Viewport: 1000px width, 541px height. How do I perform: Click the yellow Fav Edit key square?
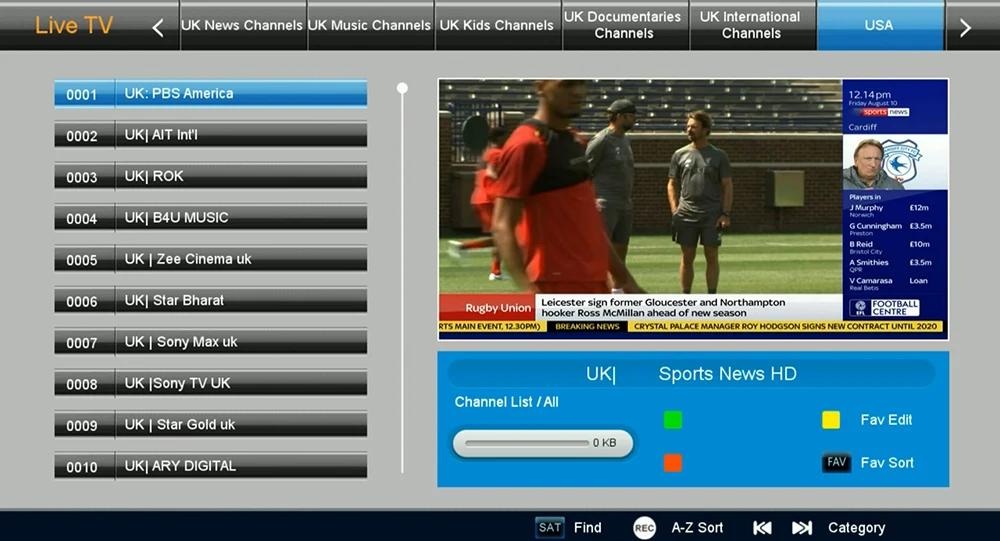(831, 420)
